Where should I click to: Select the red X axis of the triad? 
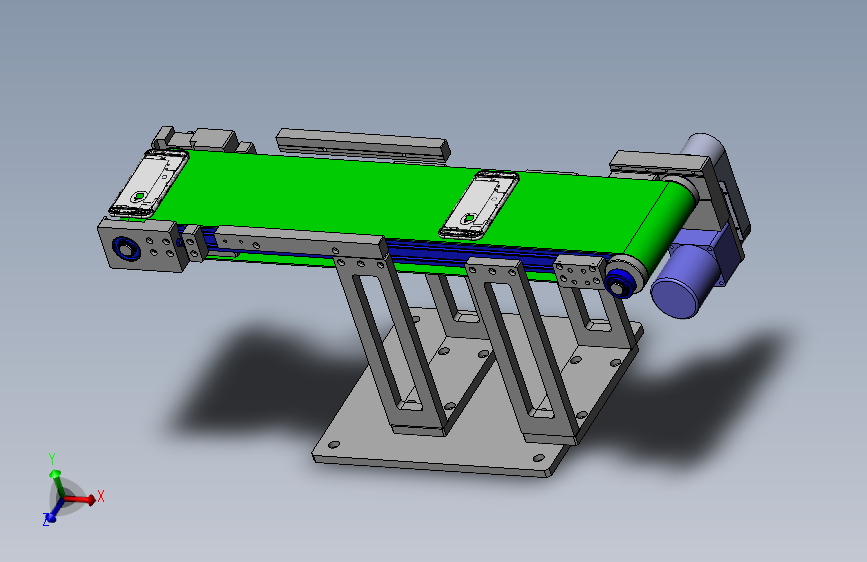pos(81,499)
